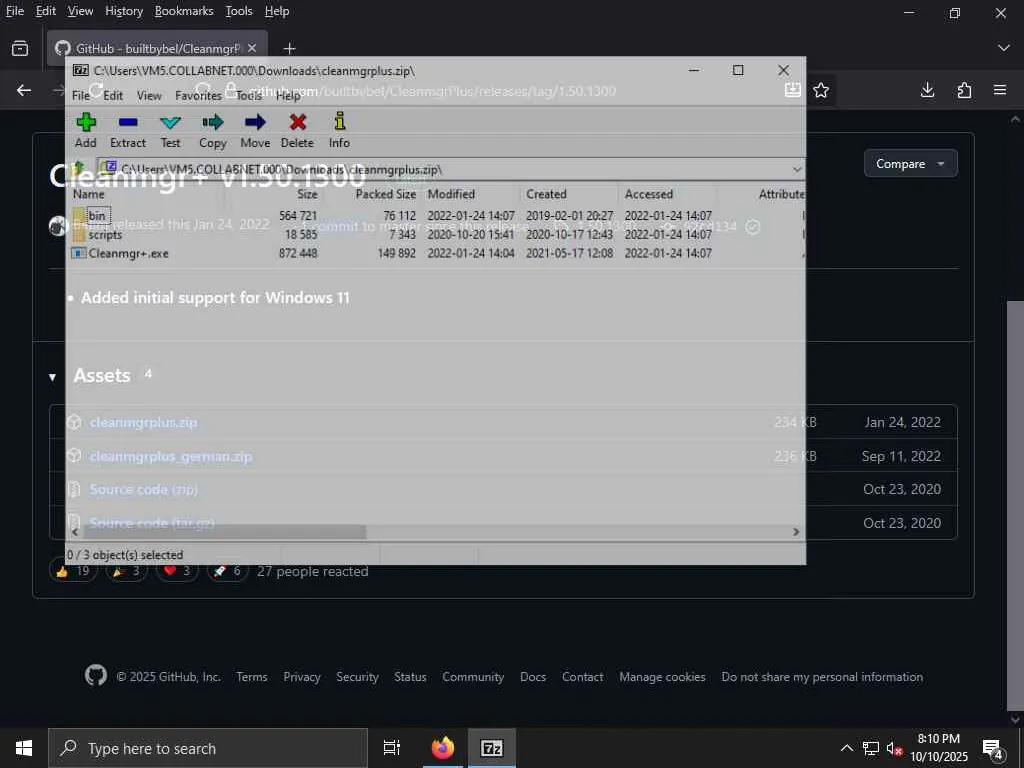Click the rocket reaction button
This screenshot has width=1024, height=768.
tap(227, 571)
